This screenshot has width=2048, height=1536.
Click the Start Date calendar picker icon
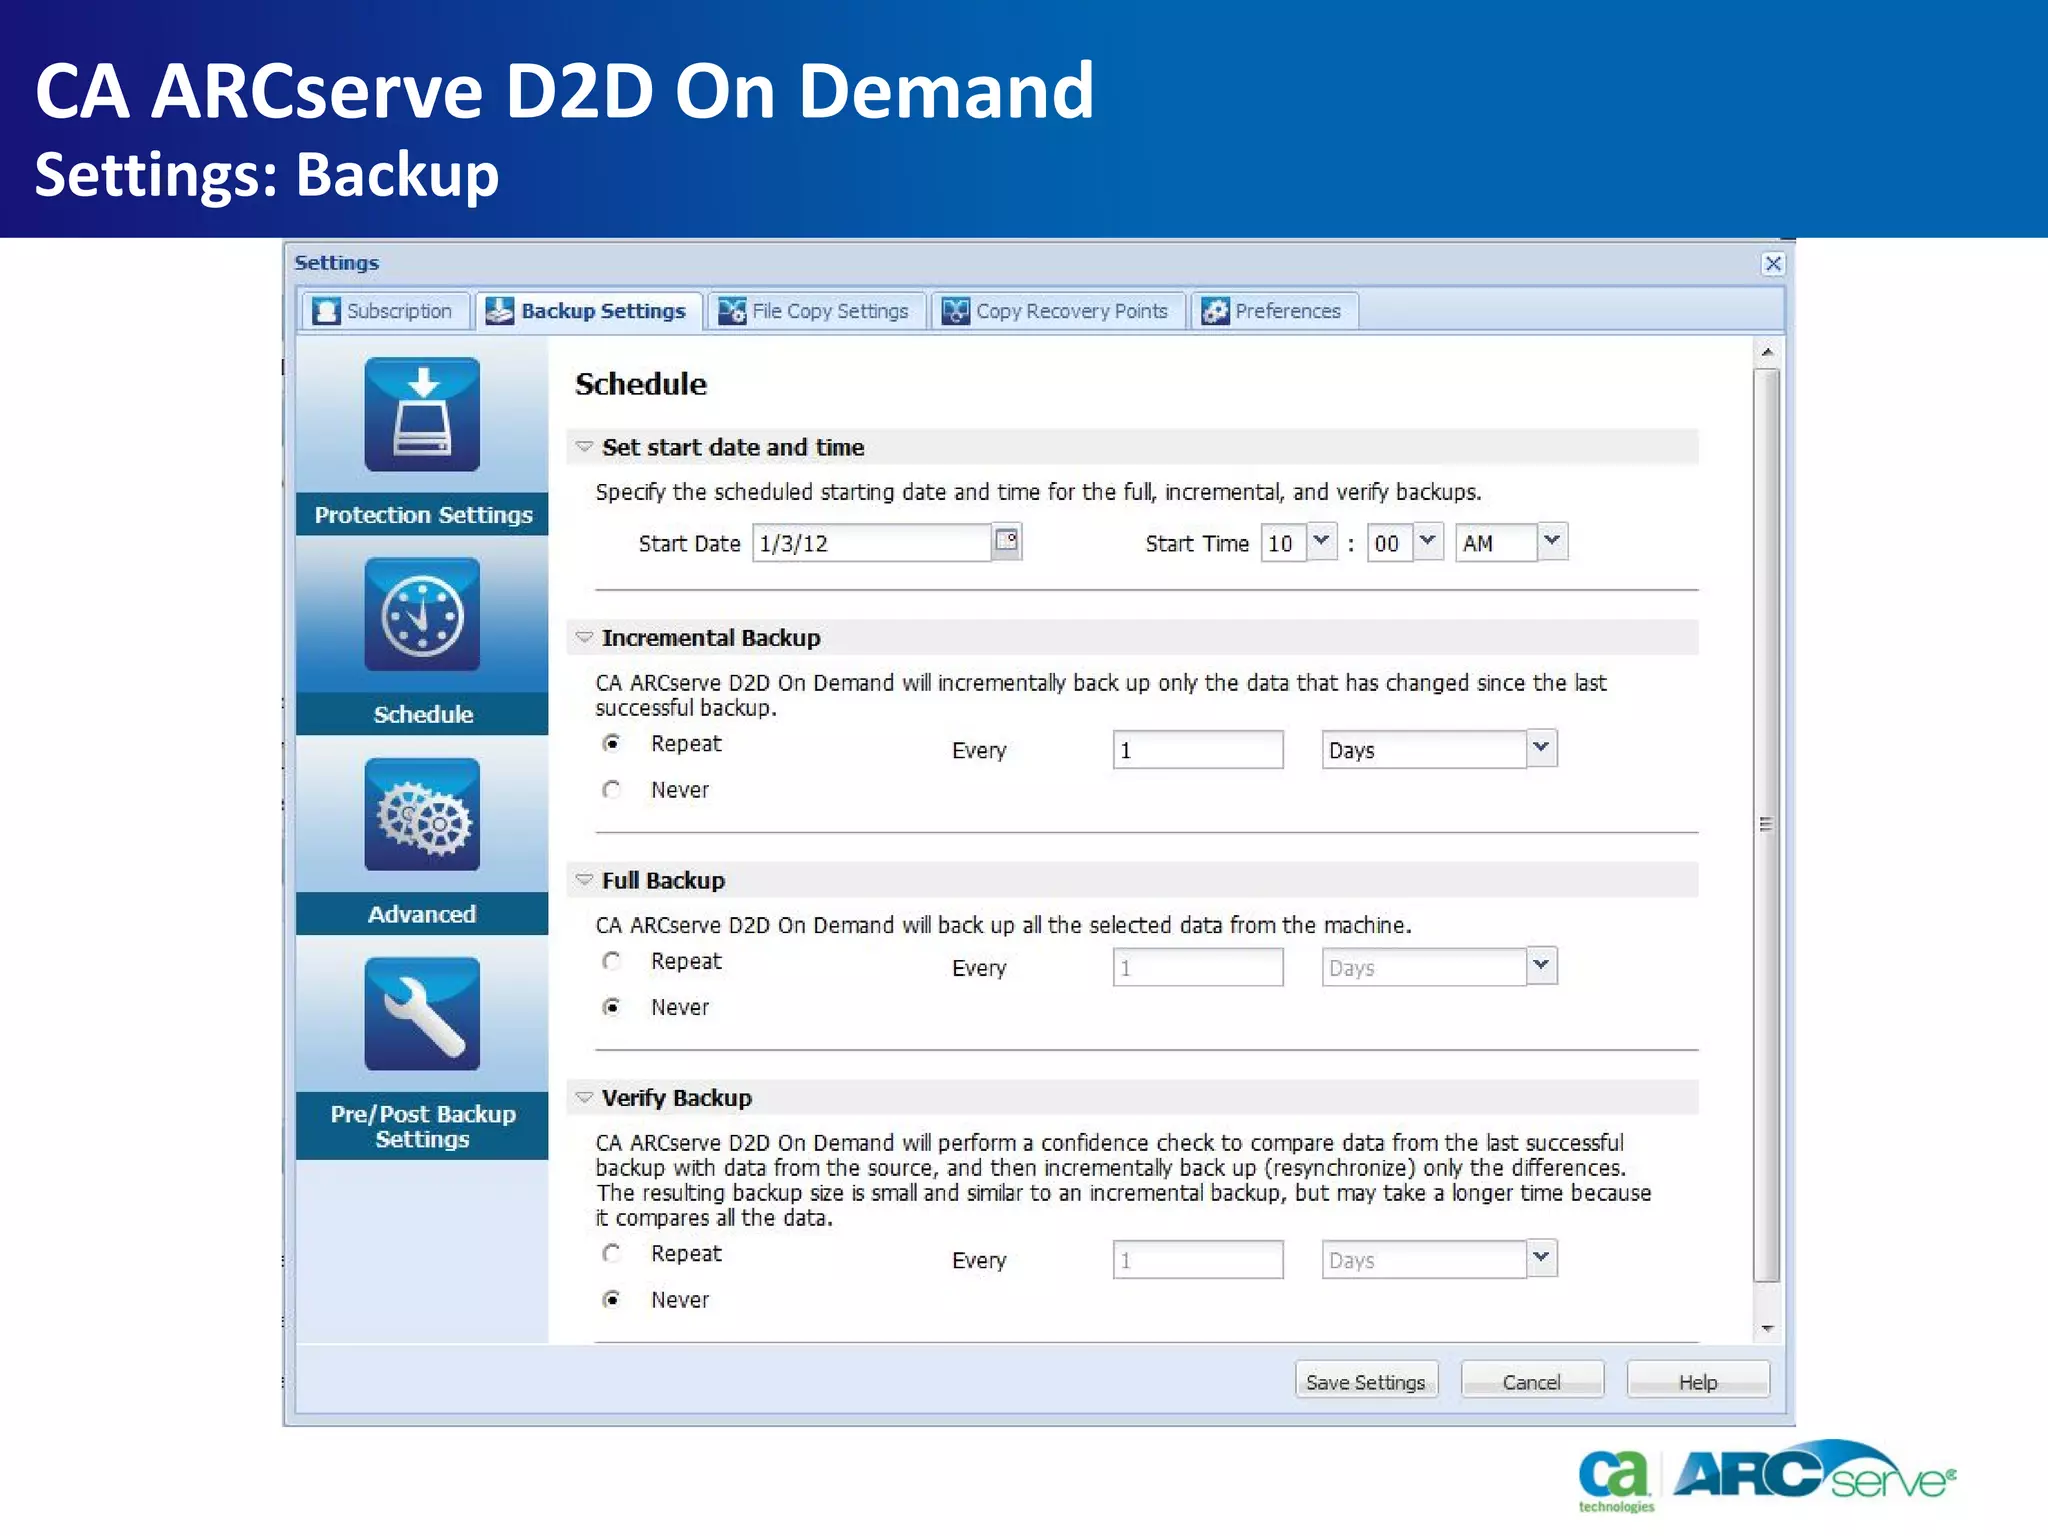tap(1007, 541)
